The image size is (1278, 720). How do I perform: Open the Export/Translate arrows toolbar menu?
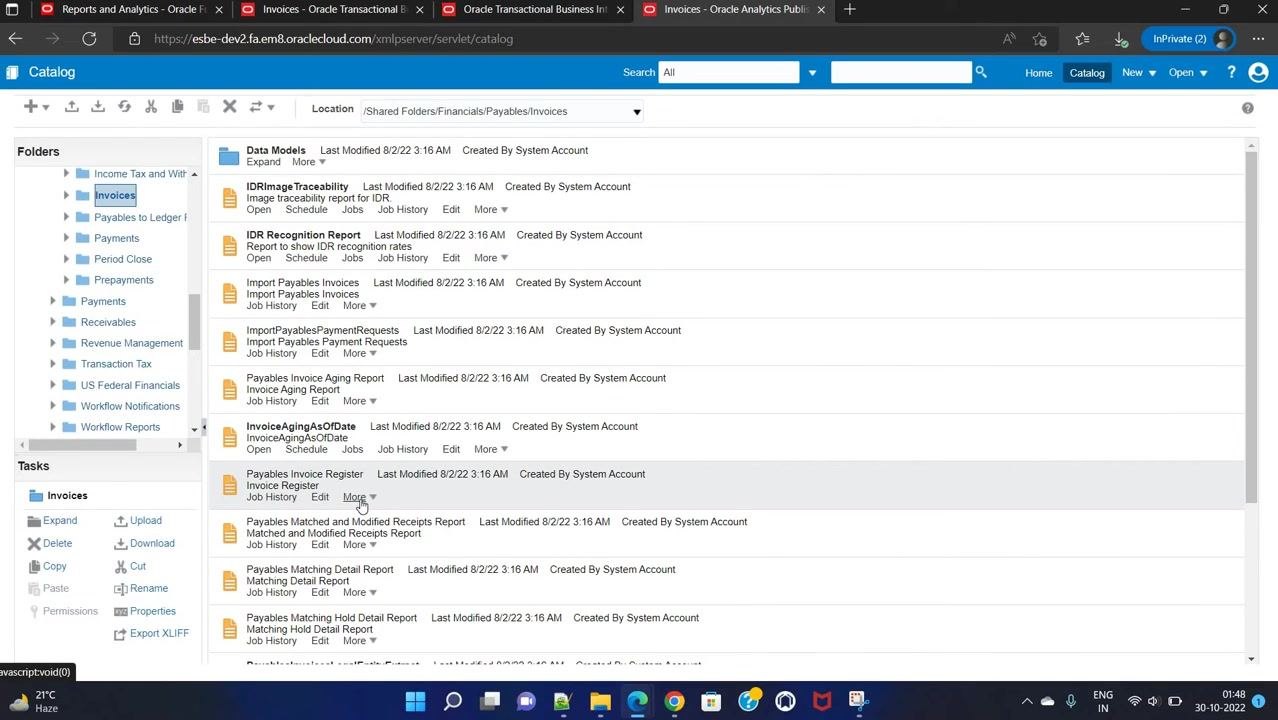point(262,106)
